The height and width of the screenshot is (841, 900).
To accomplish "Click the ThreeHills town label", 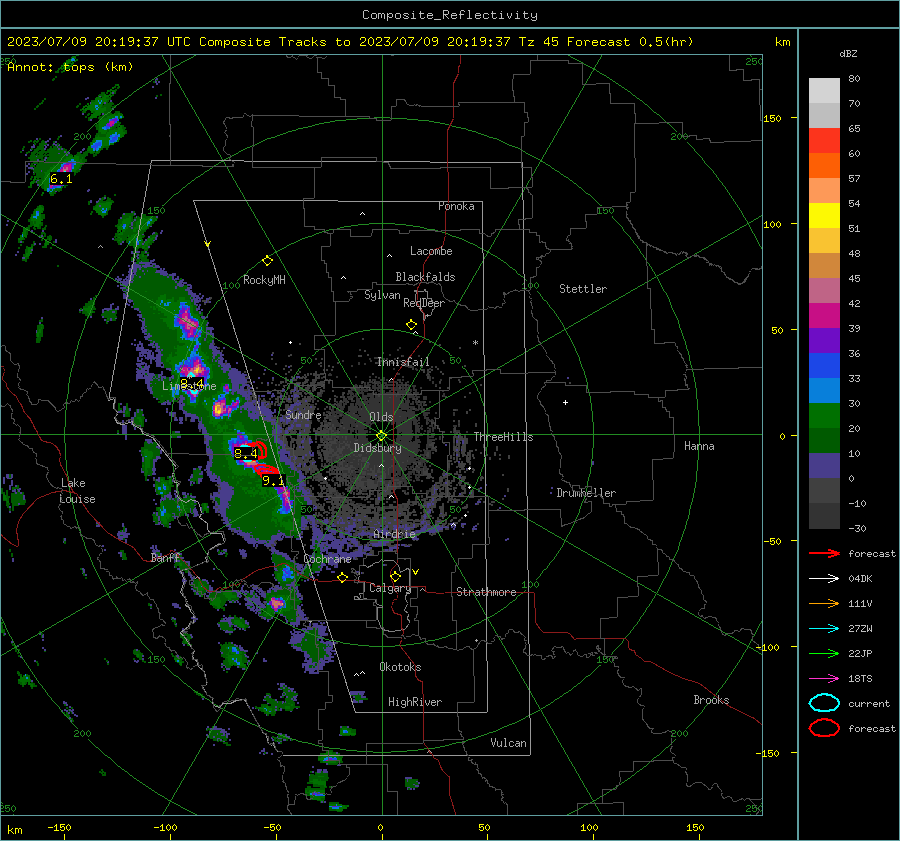I will click(x=503, y=437).
